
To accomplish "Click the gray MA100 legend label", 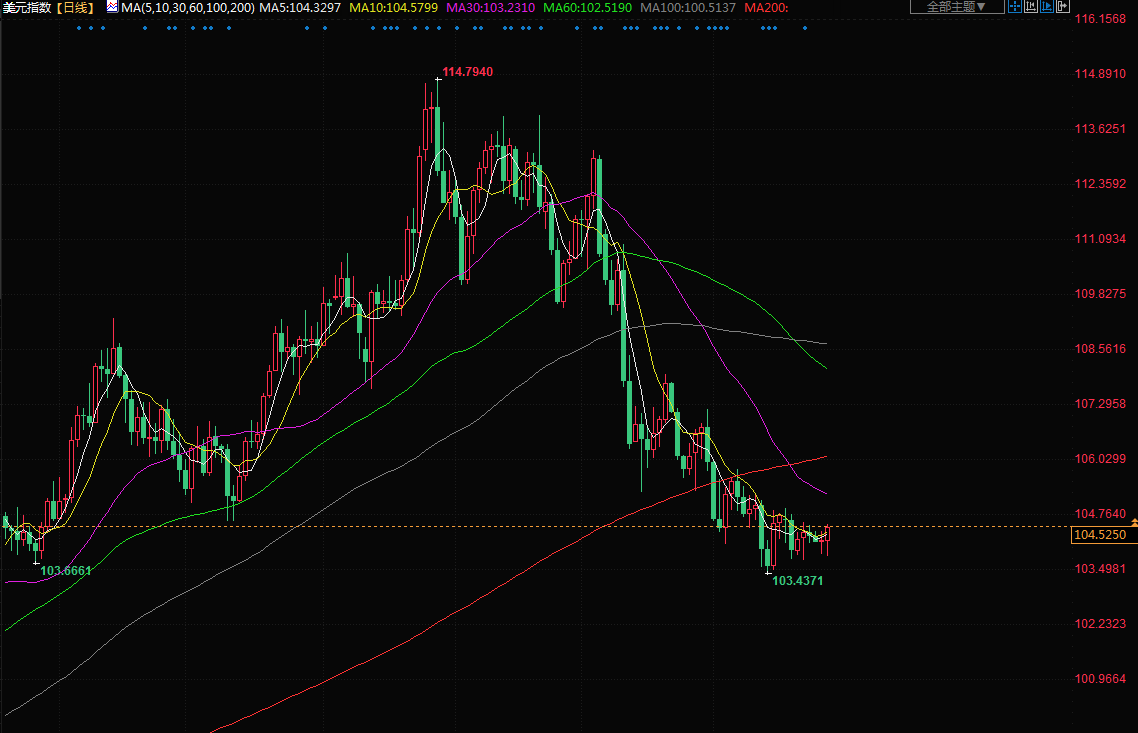I will 688,8.
